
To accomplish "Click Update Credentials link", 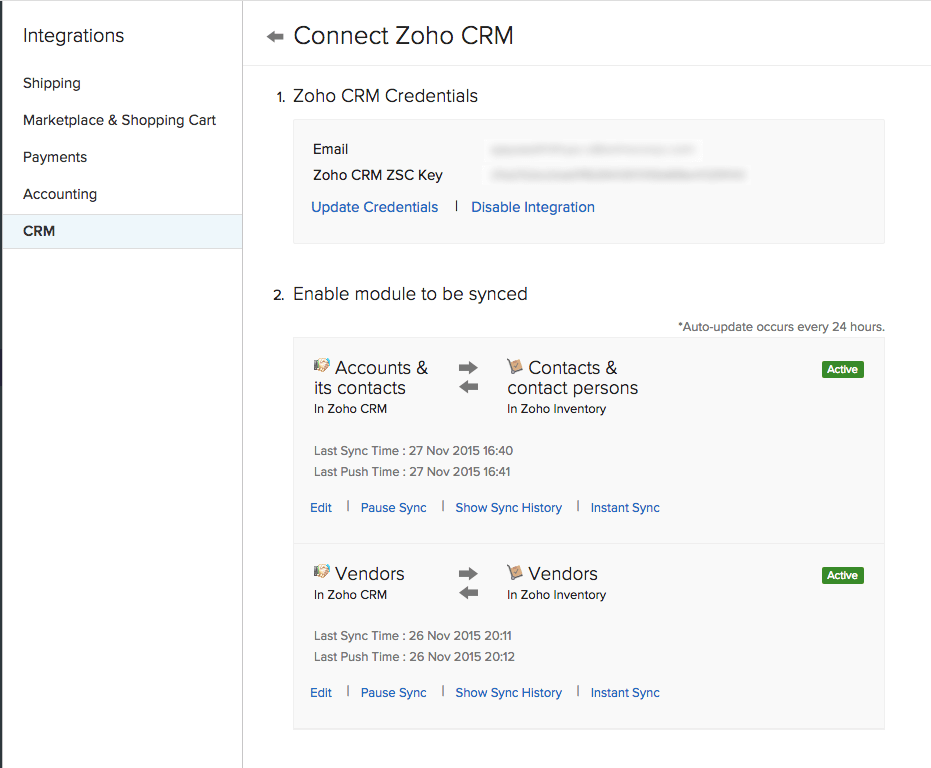I will [375, 207].
